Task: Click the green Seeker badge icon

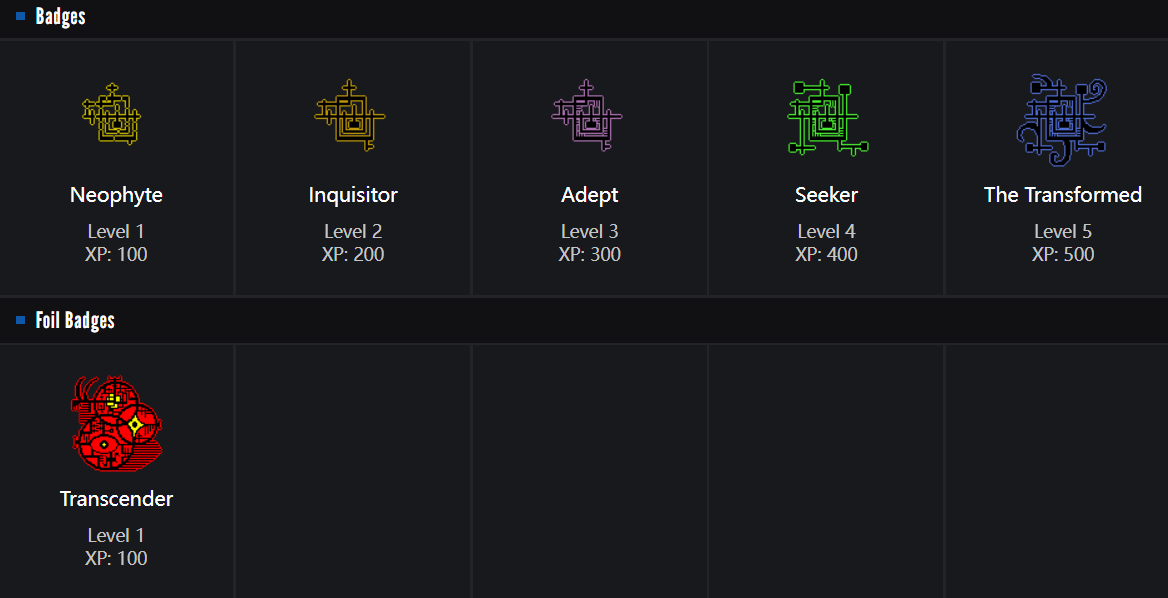Action: coord(827,117)
